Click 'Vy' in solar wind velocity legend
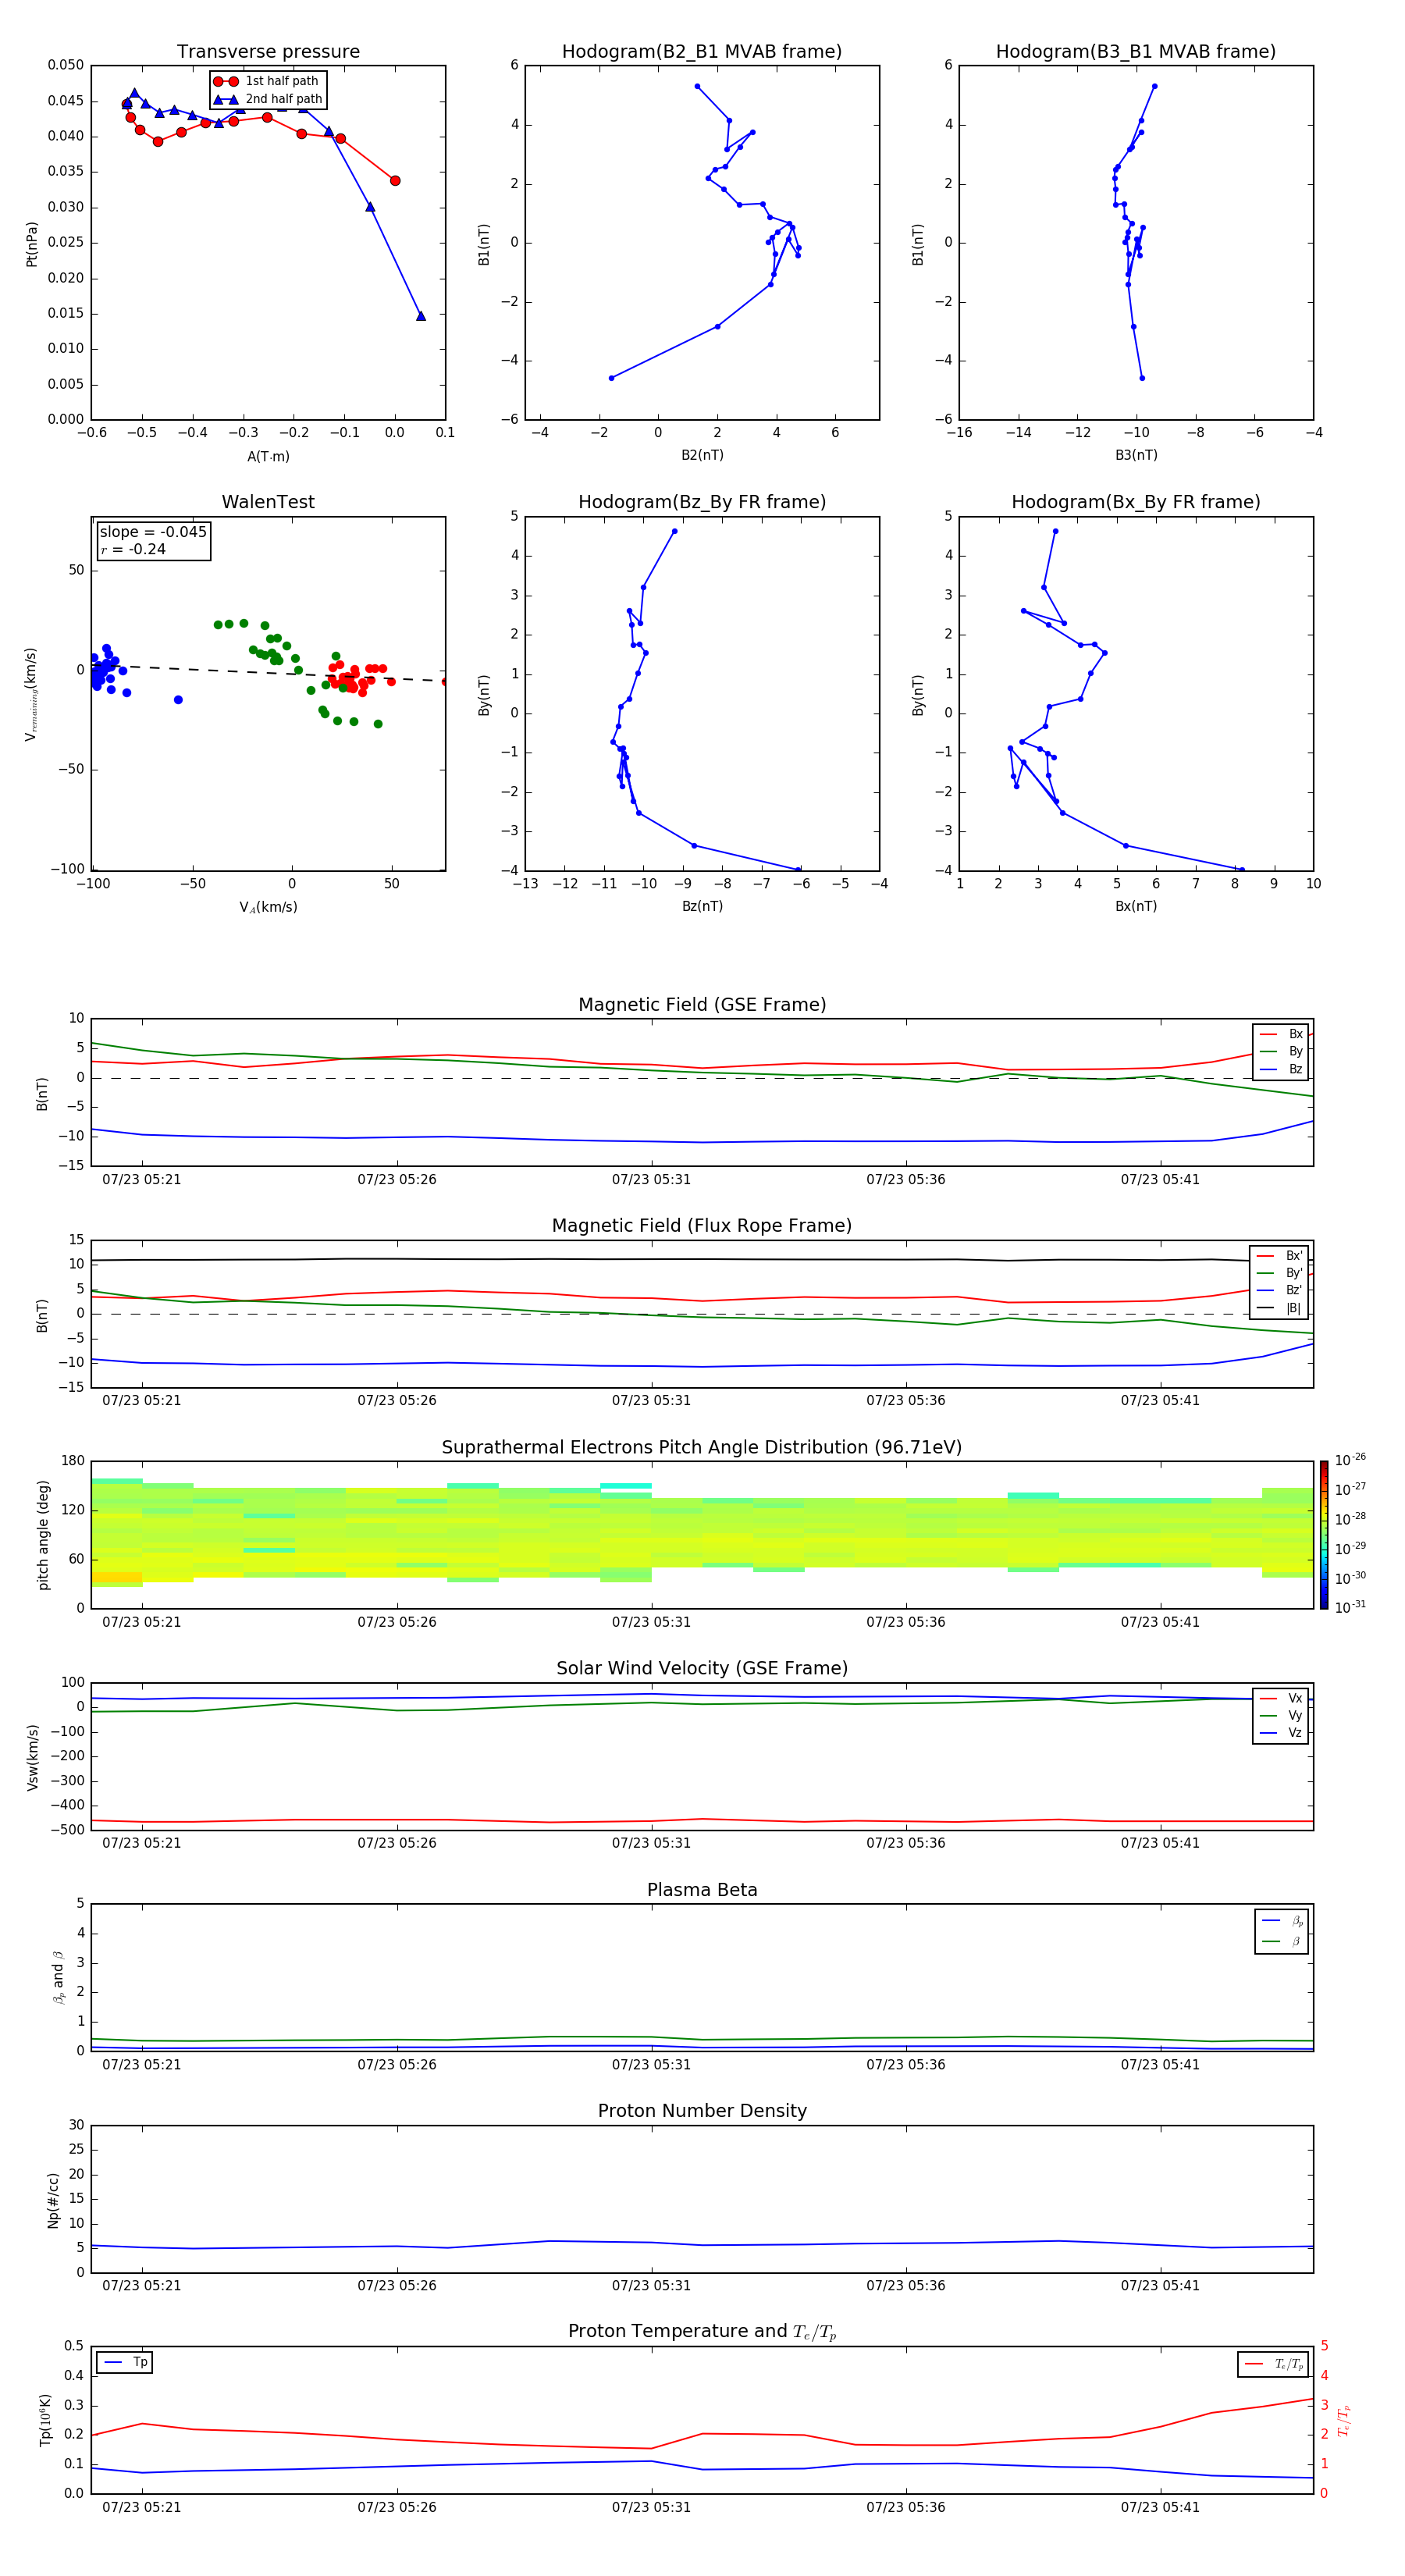 click(1295, 1716)
